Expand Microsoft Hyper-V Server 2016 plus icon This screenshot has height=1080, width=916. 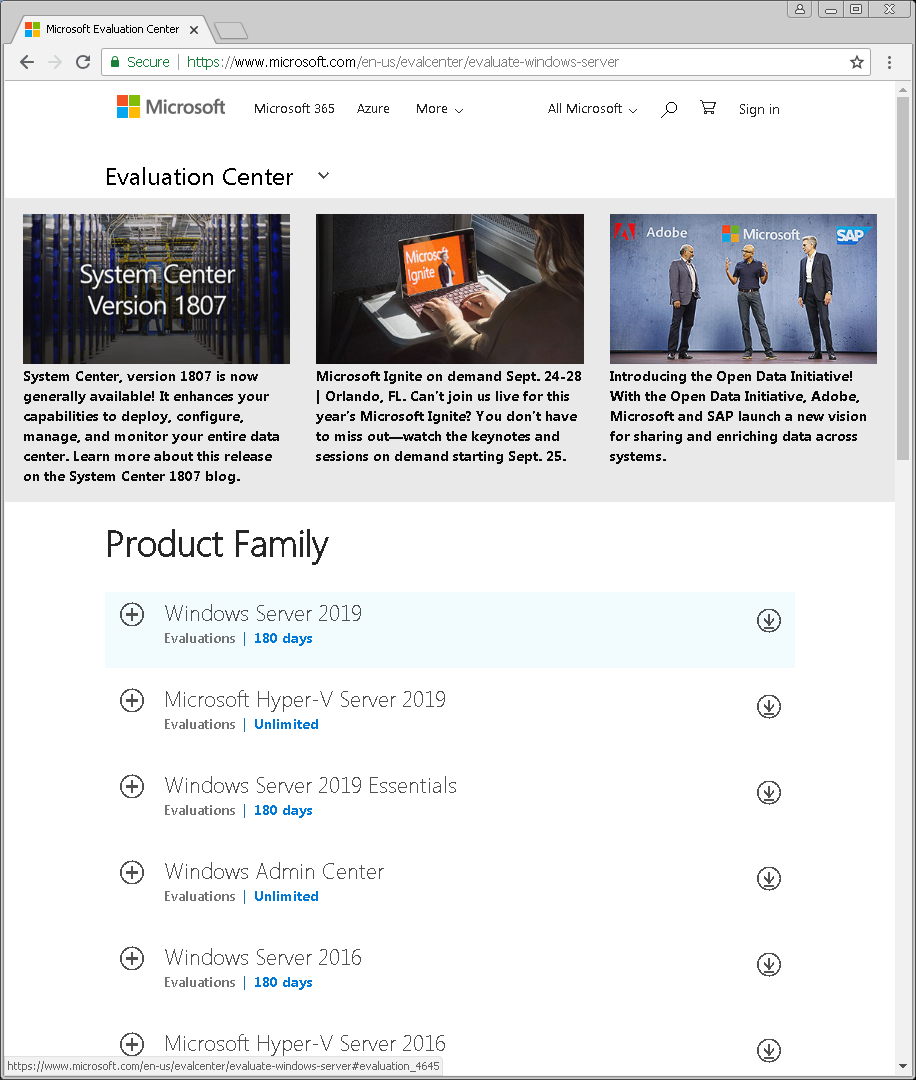(132, 1044)
